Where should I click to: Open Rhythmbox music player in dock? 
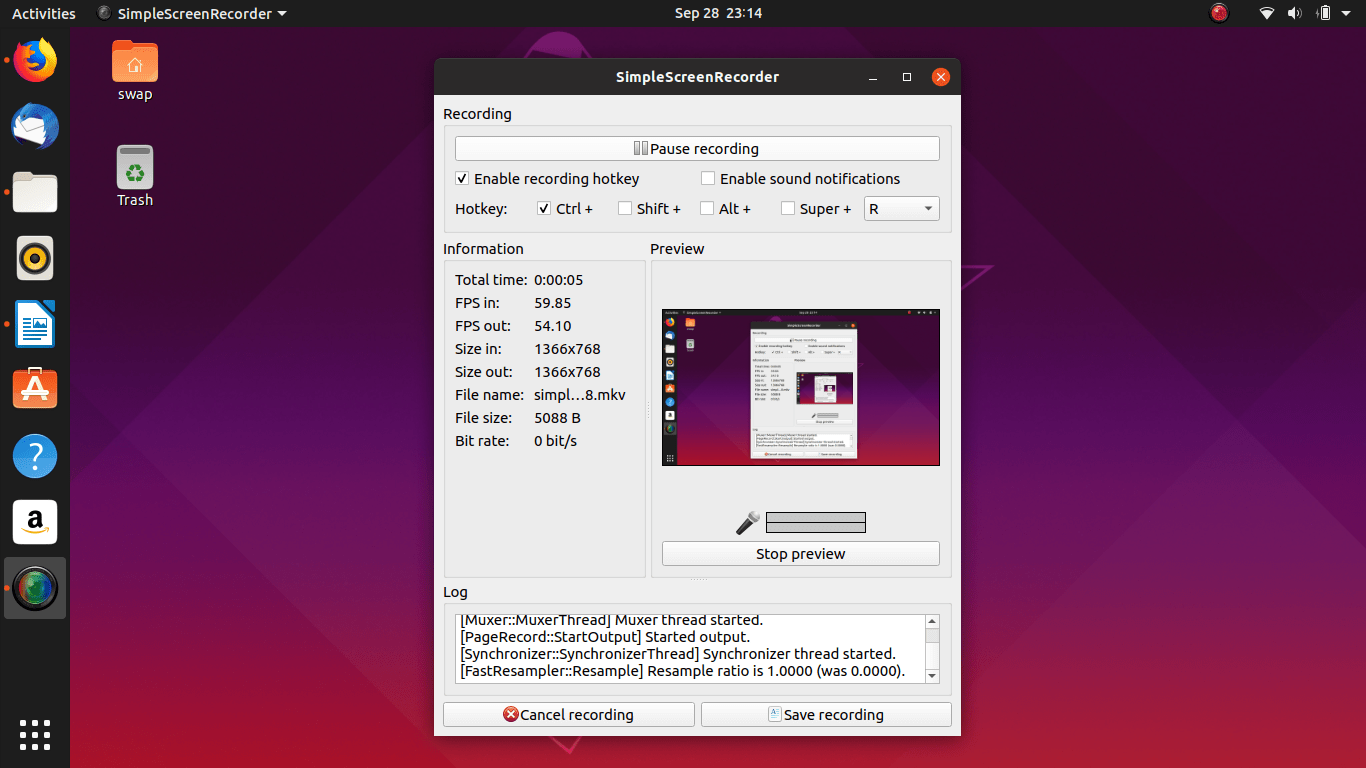[x=35, y=258]
